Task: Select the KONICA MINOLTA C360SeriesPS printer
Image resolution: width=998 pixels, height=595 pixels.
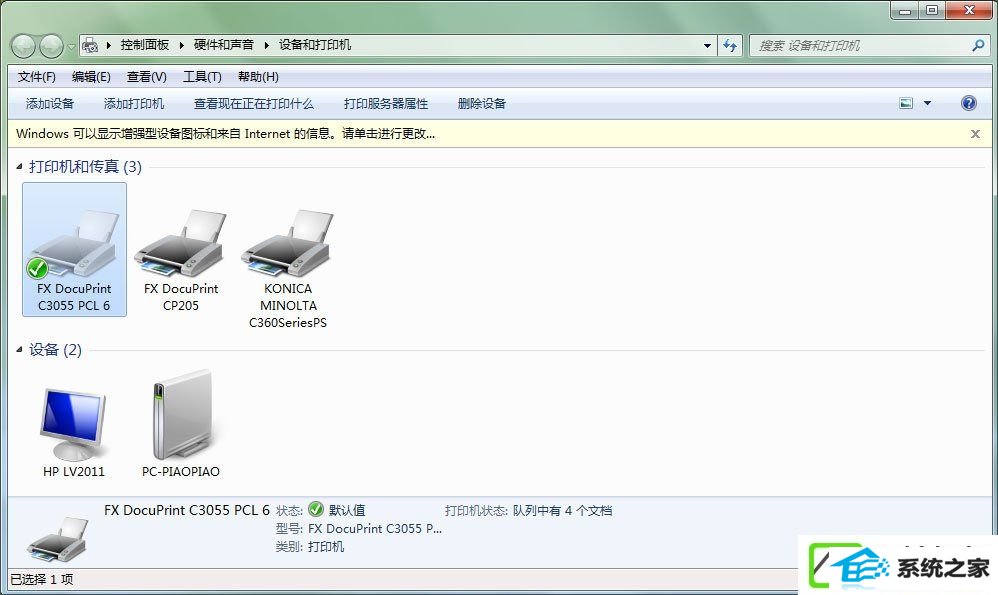Action: coord(288,269)
